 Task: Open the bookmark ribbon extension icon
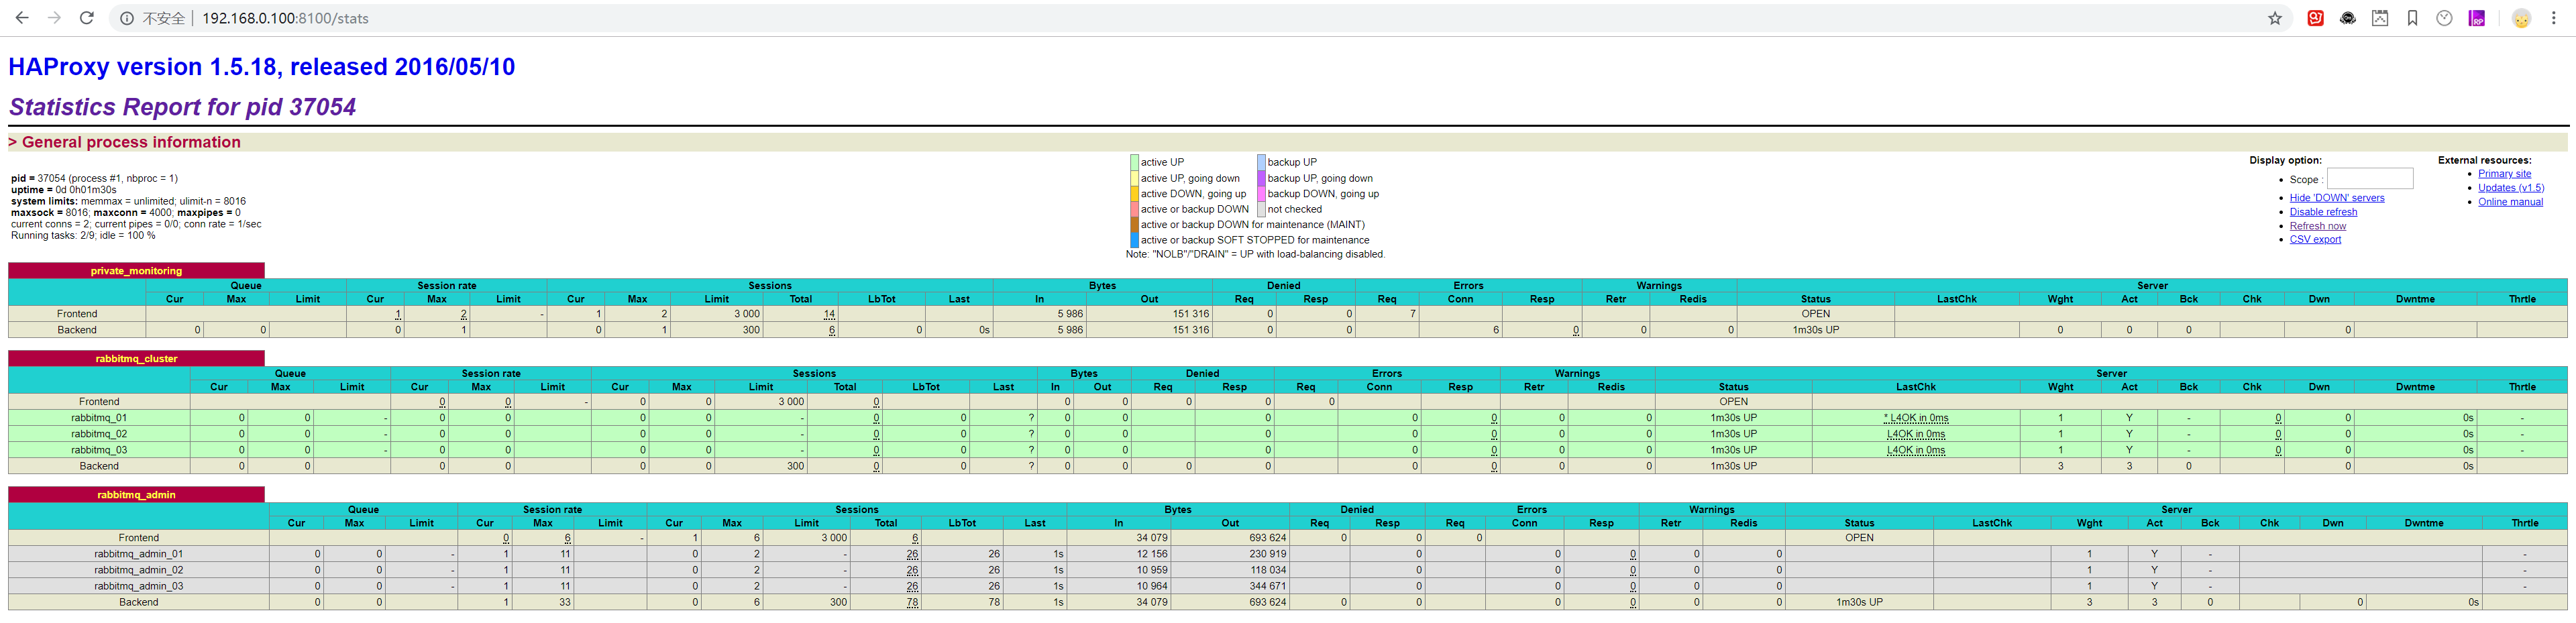[x=2412, y=18]
